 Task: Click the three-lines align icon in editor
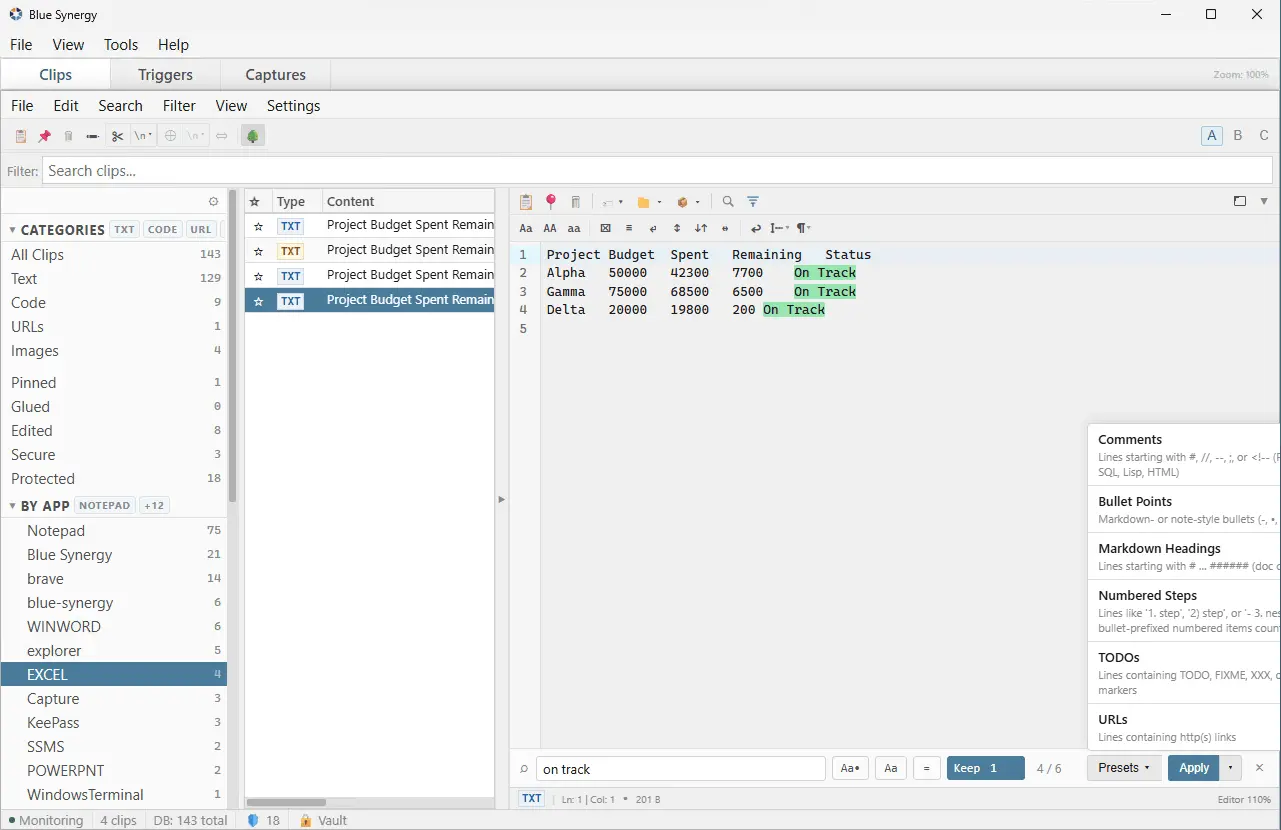click(x=629, y=228)
